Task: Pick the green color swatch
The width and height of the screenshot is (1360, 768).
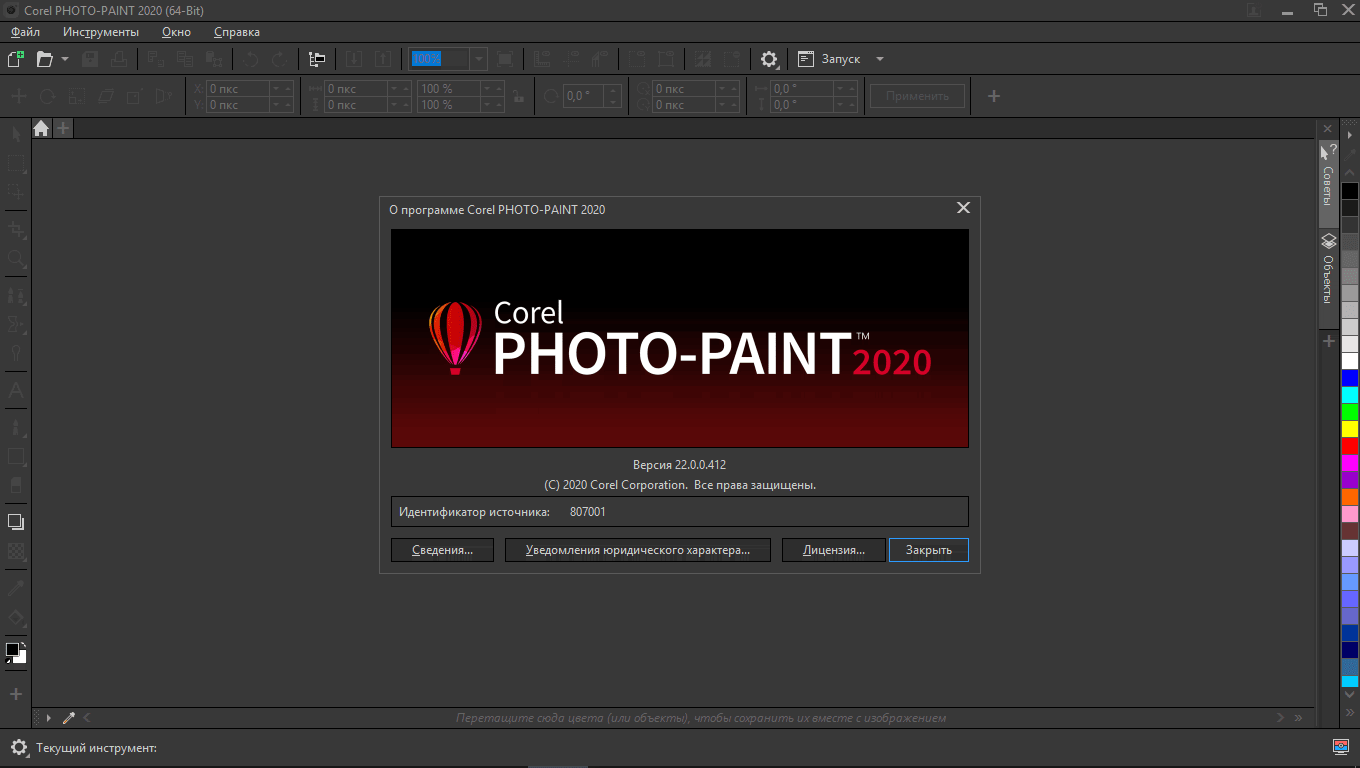Action: (1350, 412)
